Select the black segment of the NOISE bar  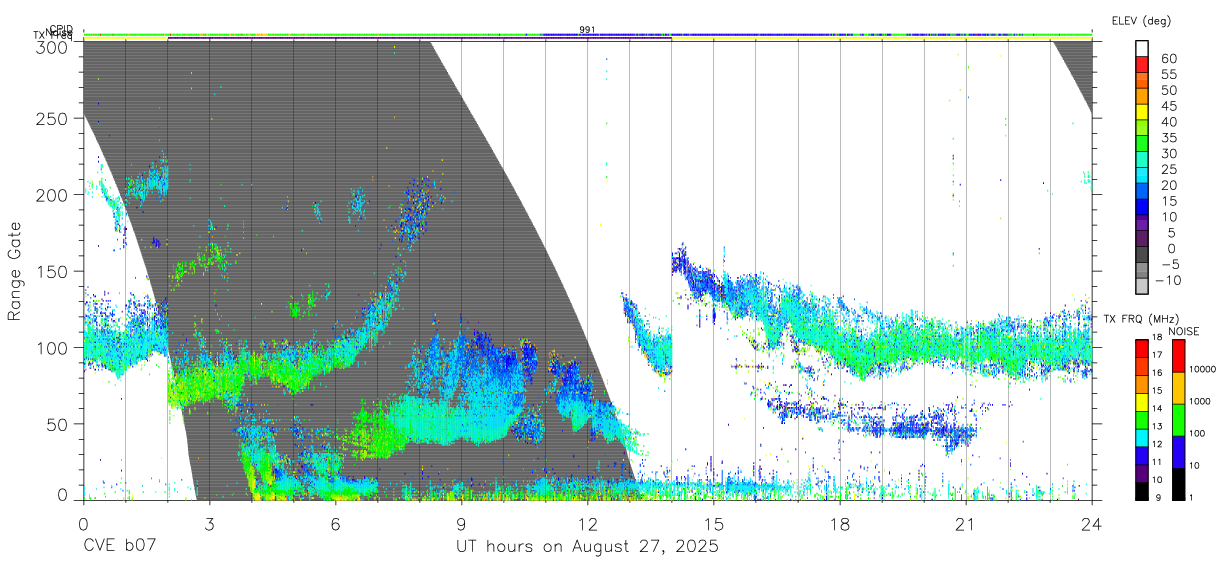pos(1178,482)
